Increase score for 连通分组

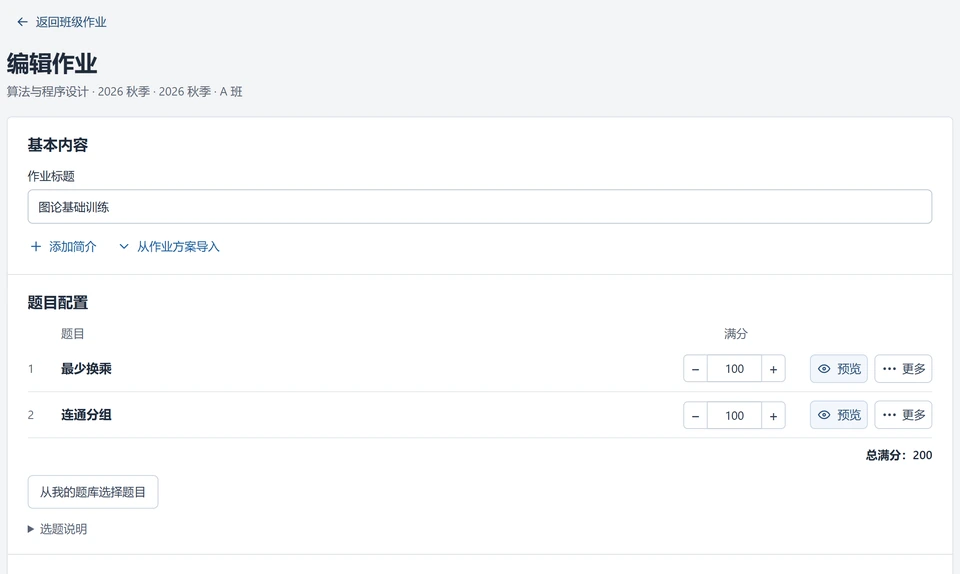pyautogui.click(x=773, y=416)
